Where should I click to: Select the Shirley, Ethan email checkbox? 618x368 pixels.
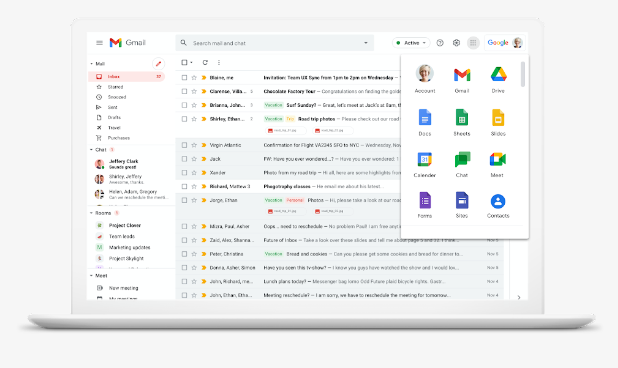point(184,119)
